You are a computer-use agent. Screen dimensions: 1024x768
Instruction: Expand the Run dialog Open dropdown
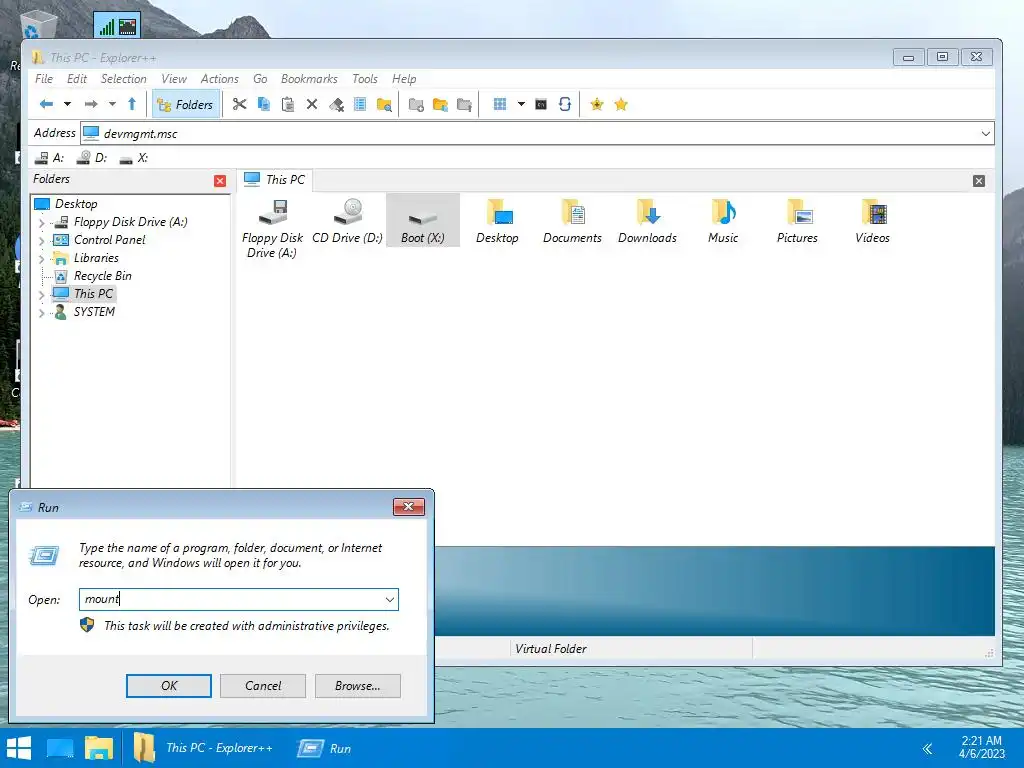tap(390, 600)
